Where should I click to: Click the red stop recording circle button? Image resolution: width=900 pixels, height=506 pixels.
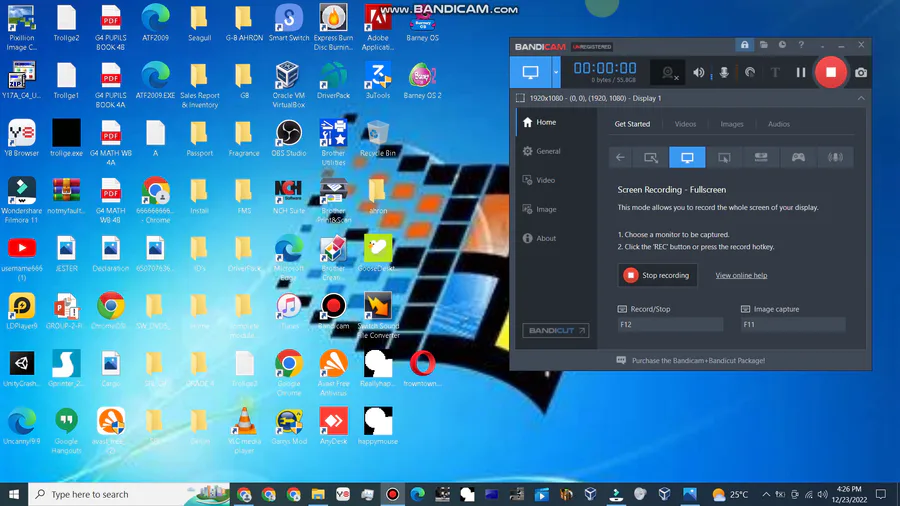[x=831, y=72]
